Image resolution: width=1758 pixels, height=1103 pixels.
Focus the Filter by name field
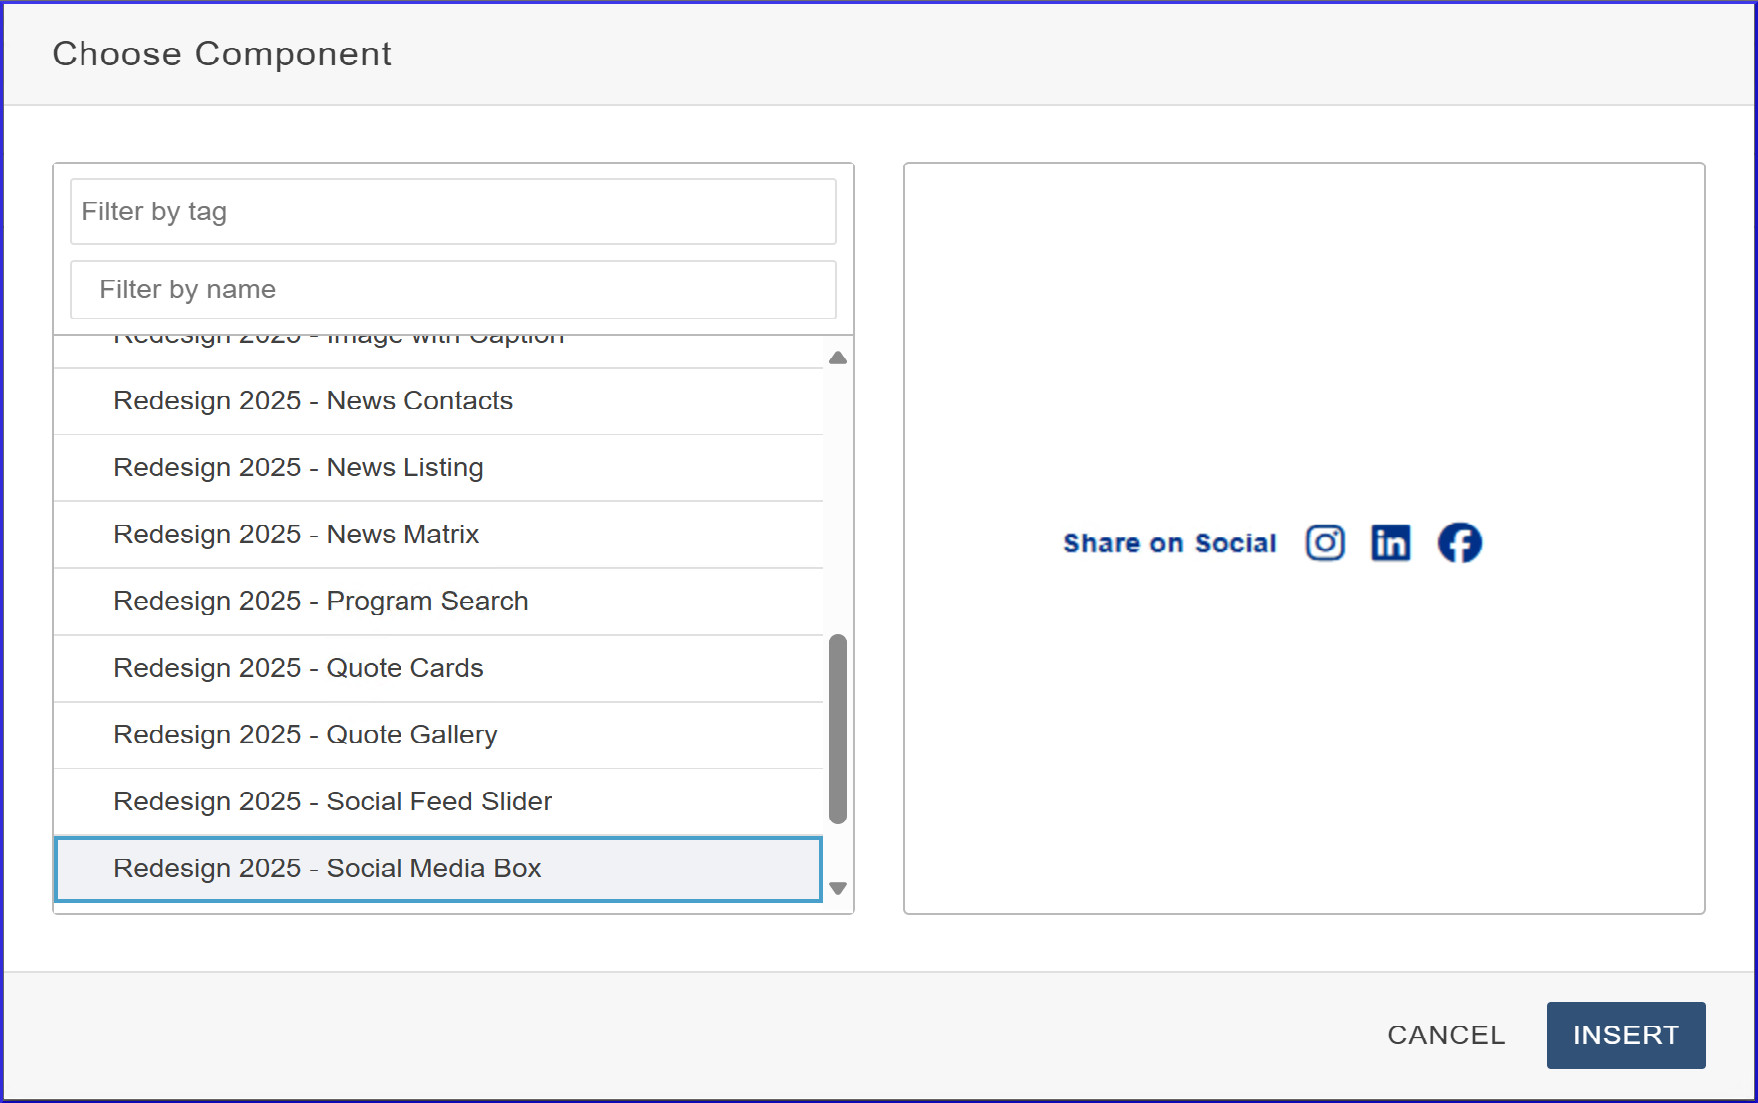(x=453, y=290)
